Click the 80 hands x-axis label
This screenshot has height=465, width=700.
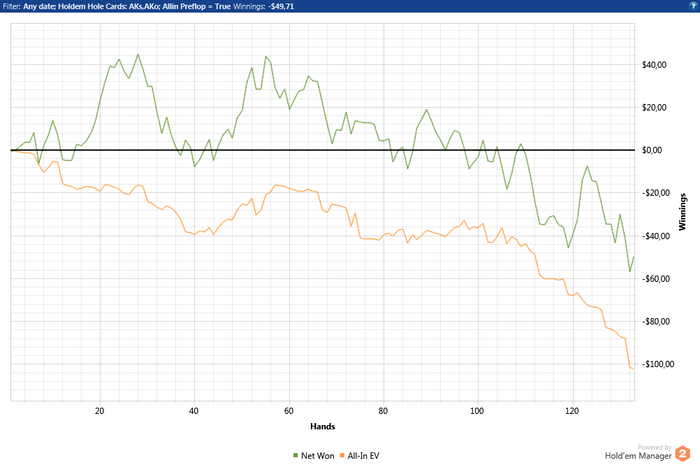click(x=383, y=411)
